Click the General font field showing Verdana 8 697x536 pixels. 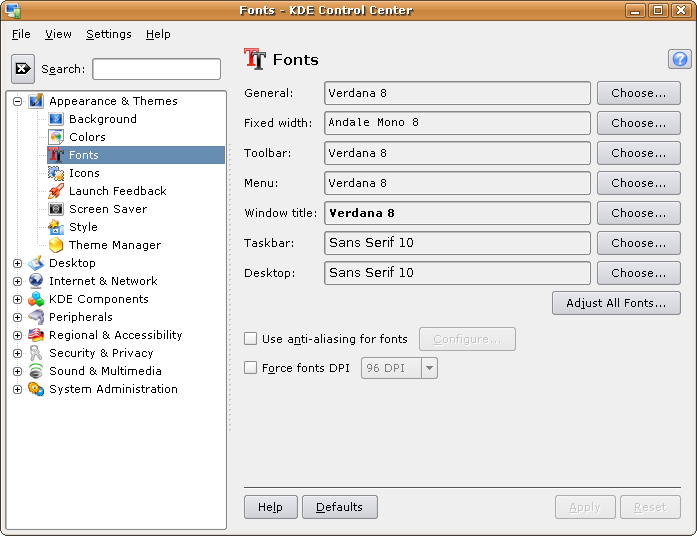[x=457, y=93]
